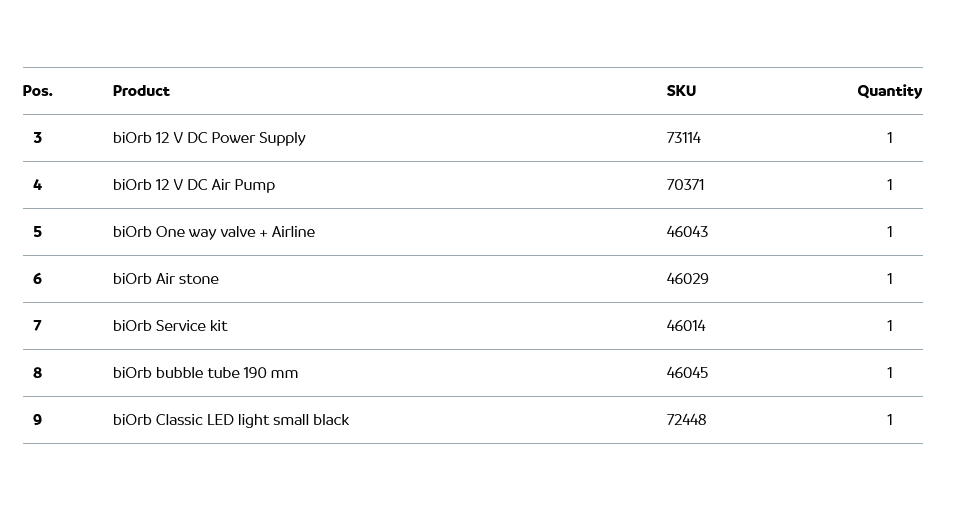
Task: Select biOrb bubble tube 190 mm
Action: [x=205, y=373]
